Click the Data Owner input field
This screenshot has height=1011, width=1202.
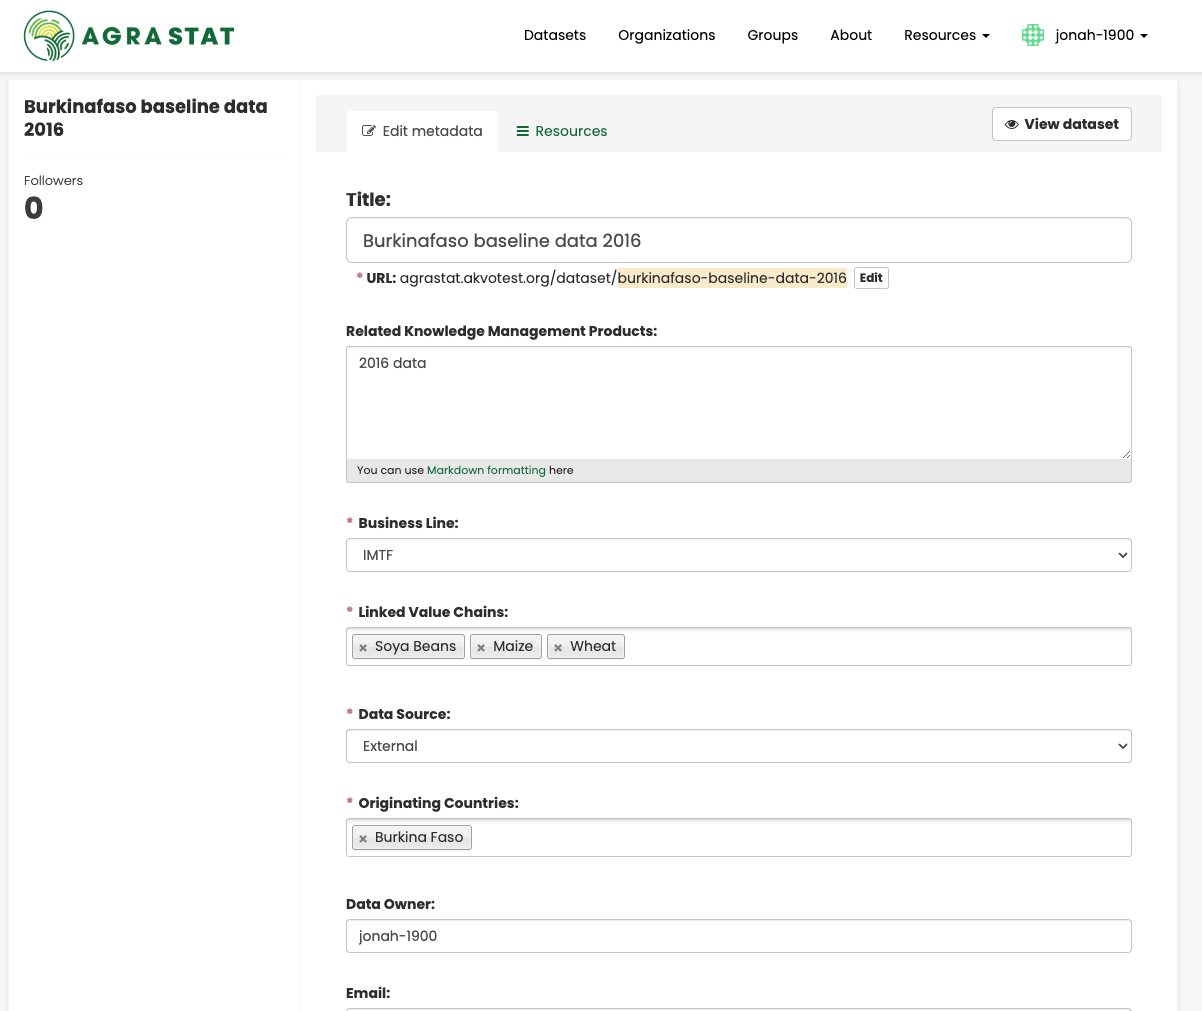tap(739, 936)
